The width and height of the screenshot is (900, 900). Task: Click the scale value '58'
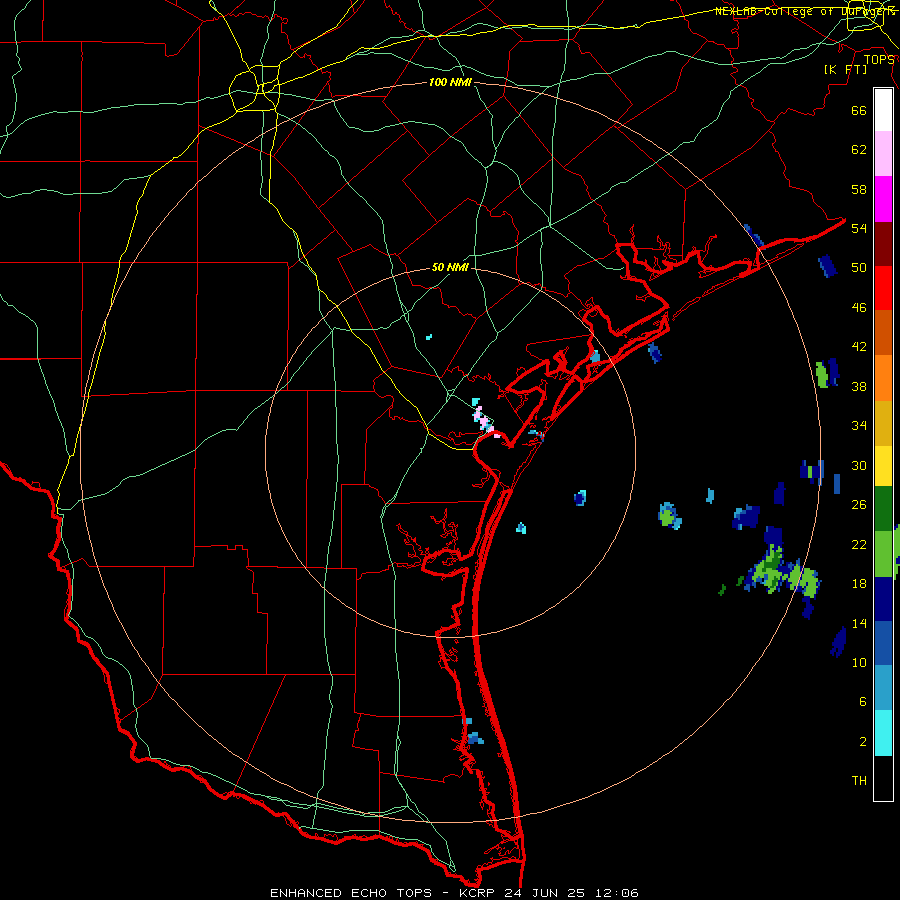pyautogui.click(x=859, y=189)
